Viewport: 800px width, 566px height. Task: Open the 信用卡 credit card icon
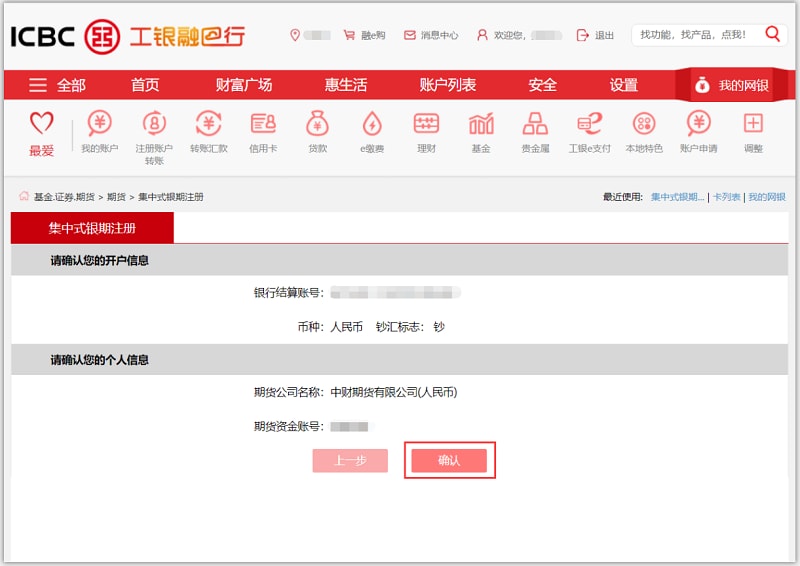point(263,124)
